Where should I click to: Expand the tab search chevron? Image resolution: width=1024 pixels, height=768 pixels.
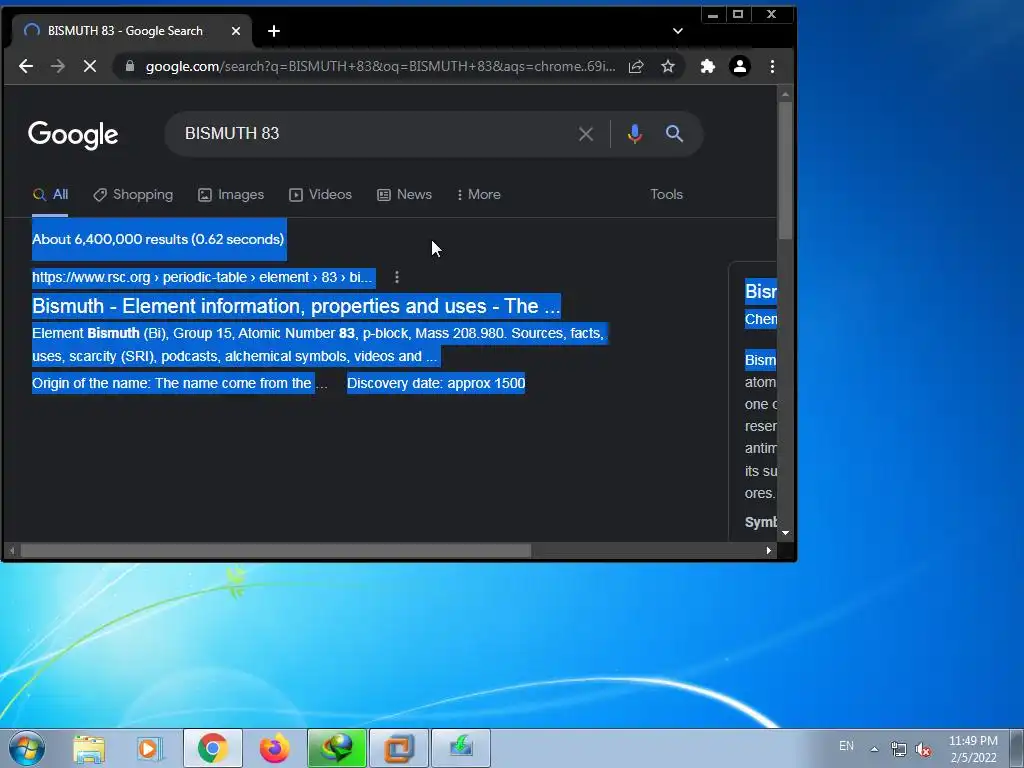pyautogui.click(x=678, y=31)
